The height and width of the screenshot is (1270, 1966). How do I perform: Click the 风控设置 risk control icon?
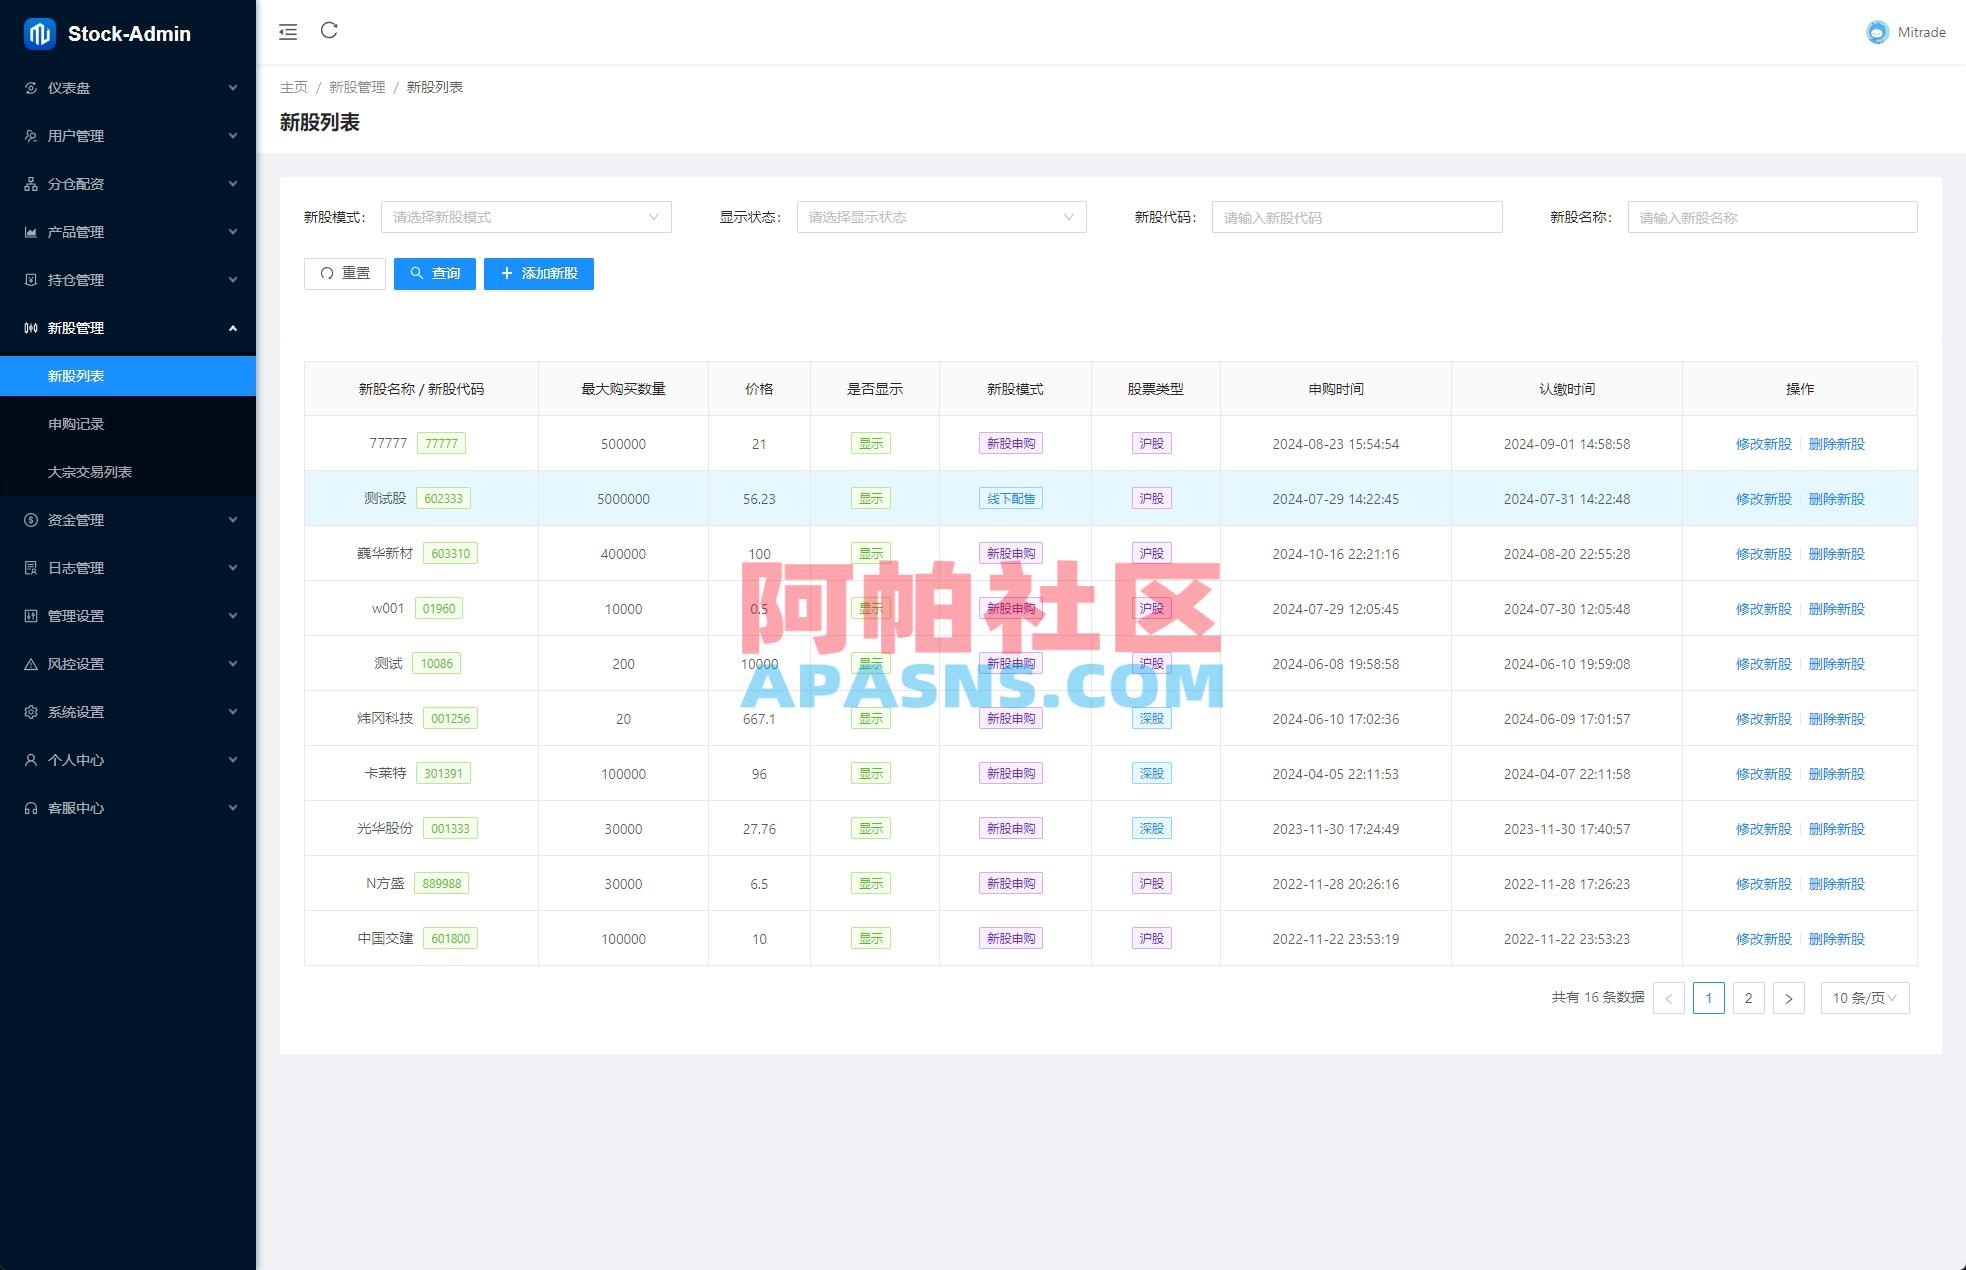click(x=29, y=663)
